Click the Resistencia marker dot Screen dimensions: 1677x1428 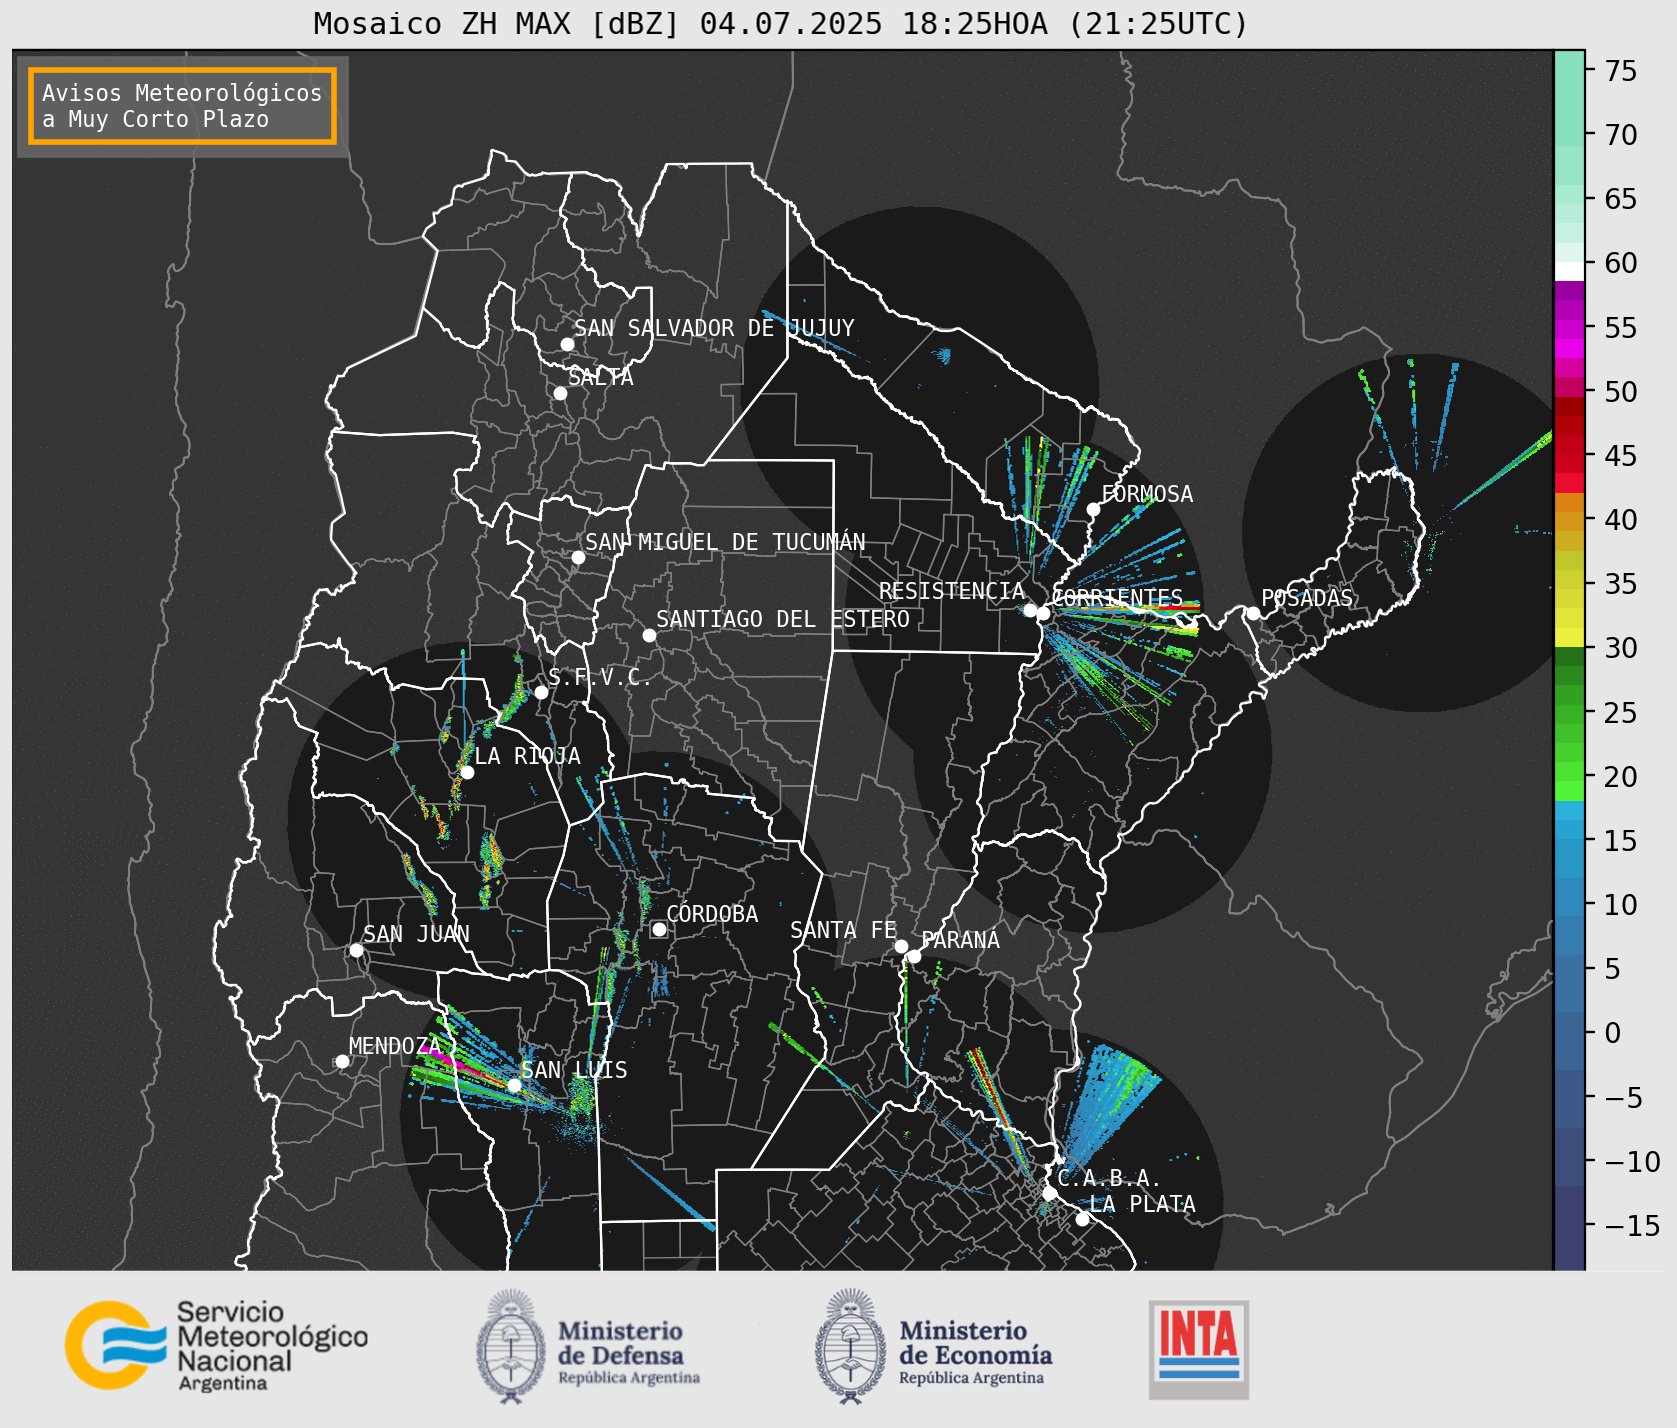coord(1030,610)
